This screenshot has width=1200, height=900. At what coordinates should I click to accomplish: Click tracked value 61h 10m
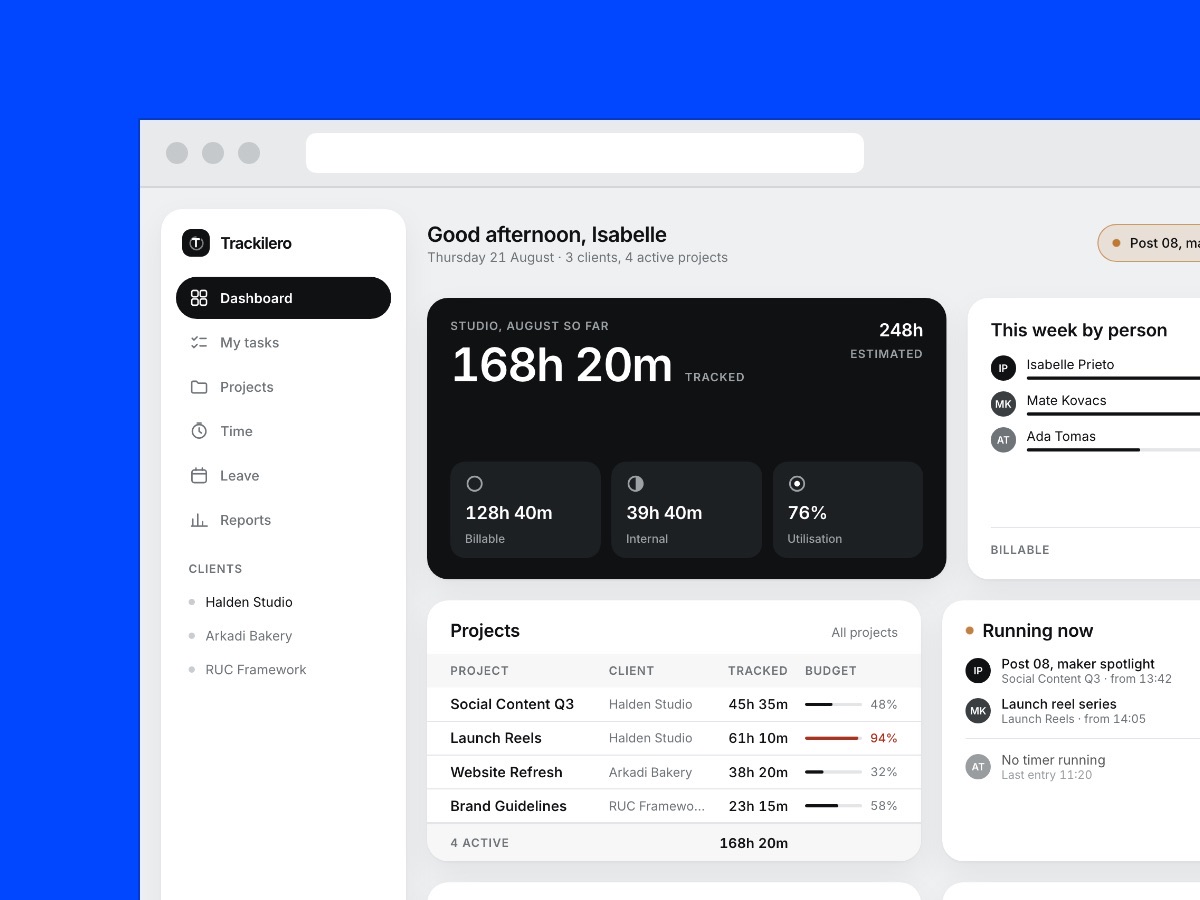point(758,738)
